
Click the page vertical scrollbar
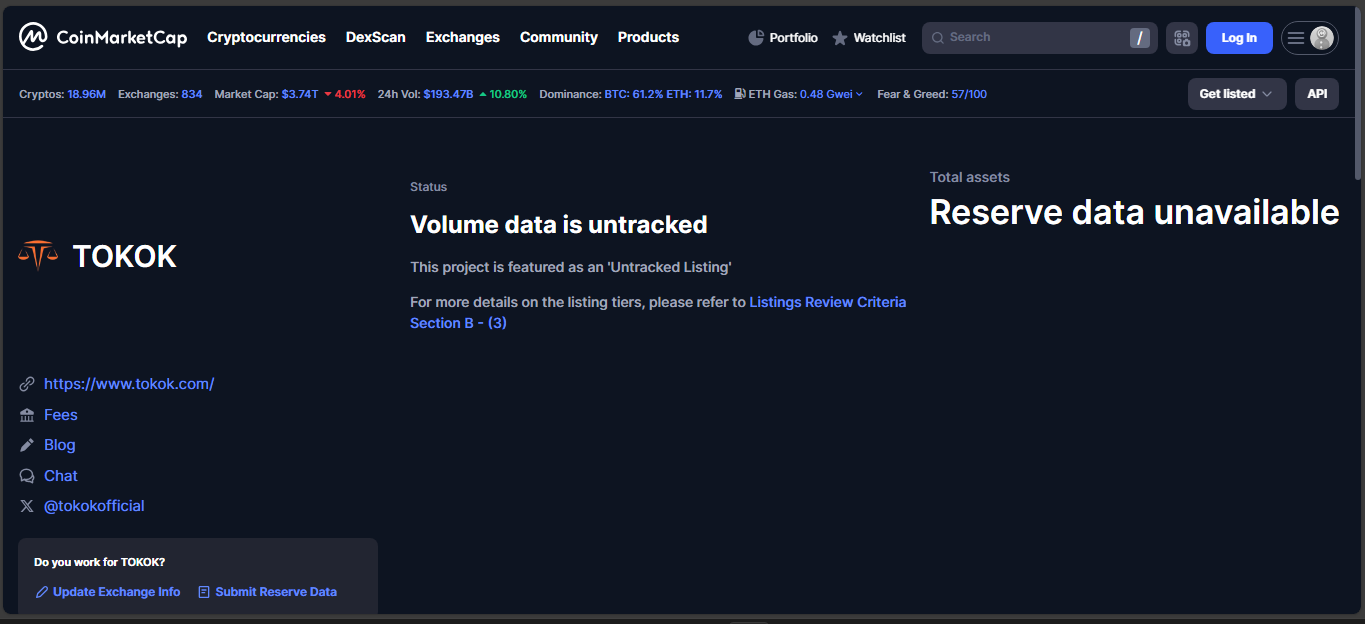[x=1357, y=95]
